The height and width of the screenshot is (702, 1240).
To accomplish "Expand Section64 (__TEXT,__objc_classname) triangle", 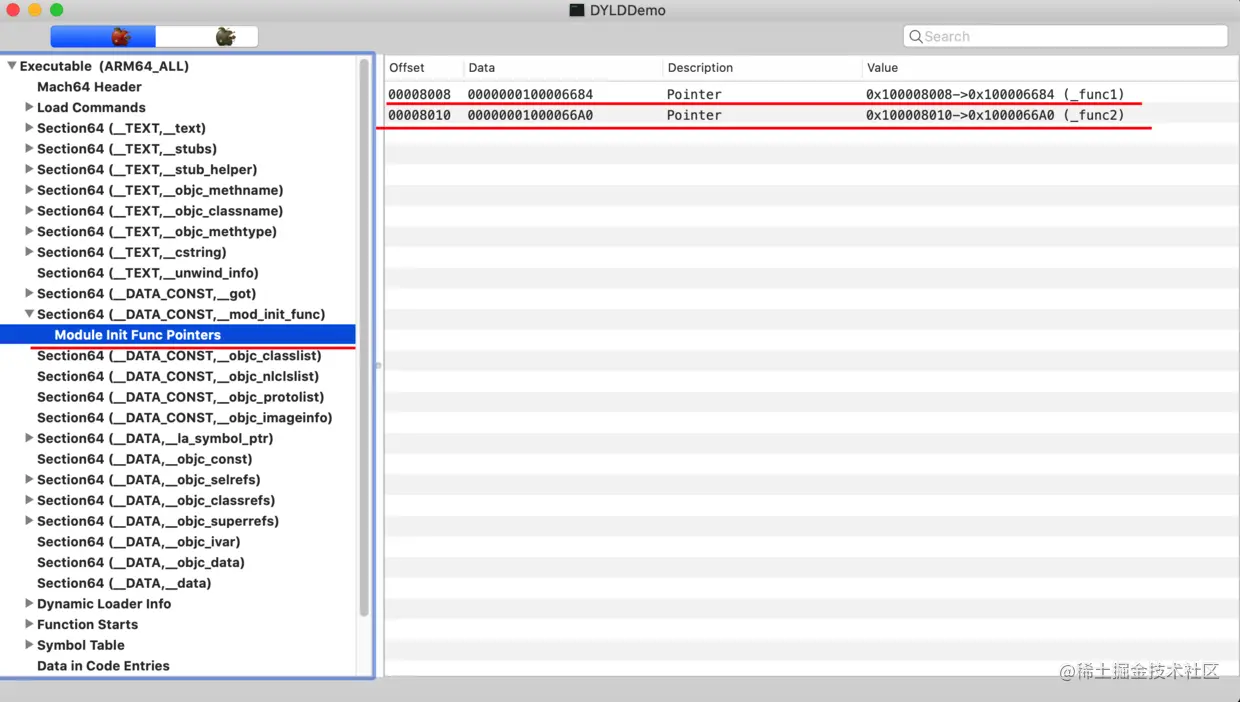I will (x=29, y=210).
